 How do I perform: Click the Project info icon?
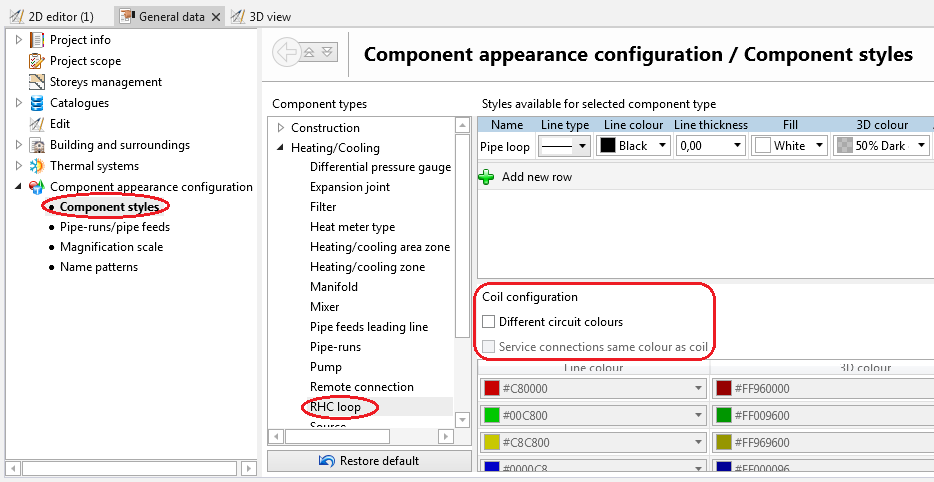[38, 40]
